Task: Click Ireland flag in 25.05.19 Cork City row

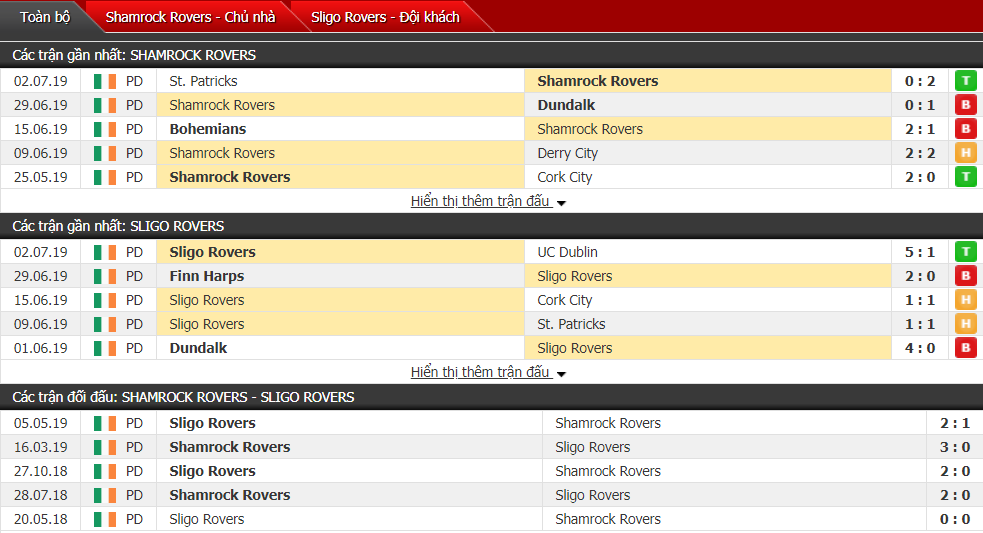Action: click(105, 177)
